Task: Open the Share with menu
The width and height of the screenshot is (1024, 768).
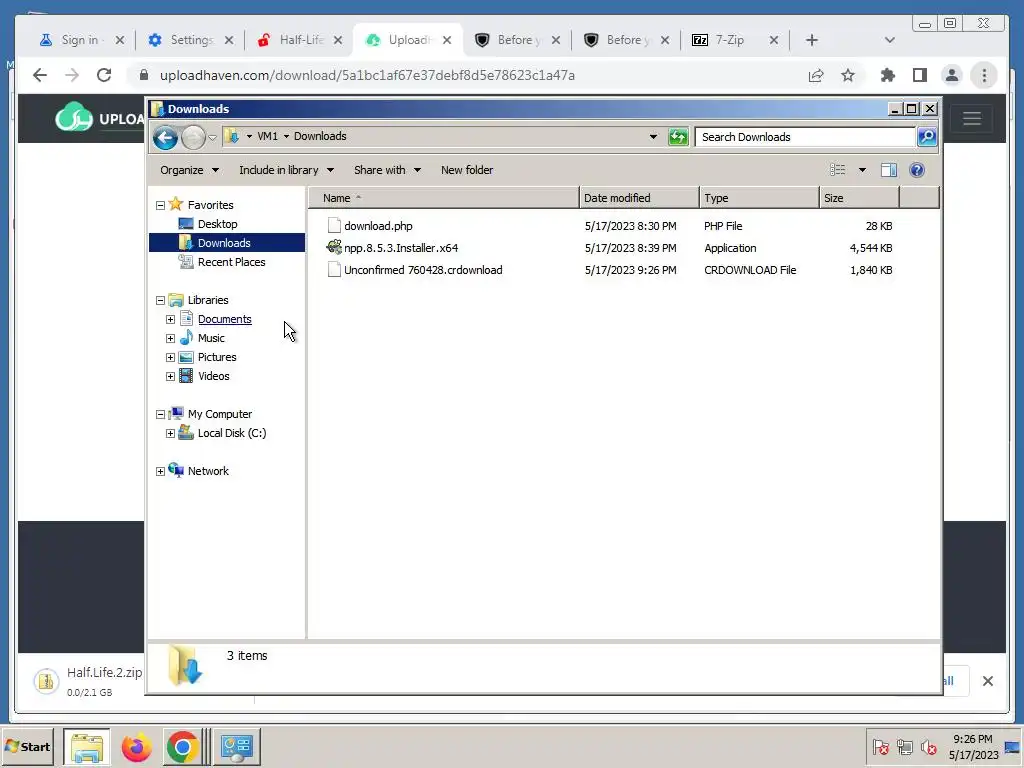Action: click(x=387, y=170)
